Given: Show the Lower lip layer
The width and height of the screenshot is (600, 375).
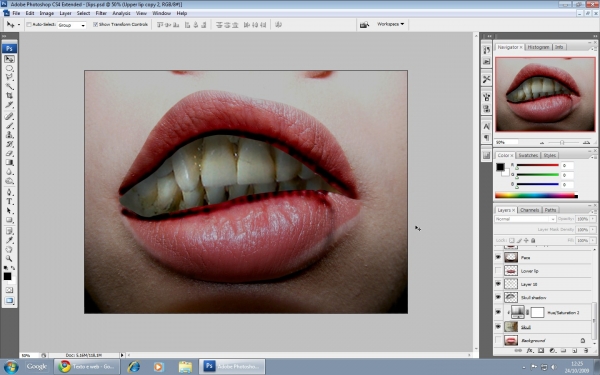Looking at the screenshot, I should pyautogui.click(x=498, y=271).
